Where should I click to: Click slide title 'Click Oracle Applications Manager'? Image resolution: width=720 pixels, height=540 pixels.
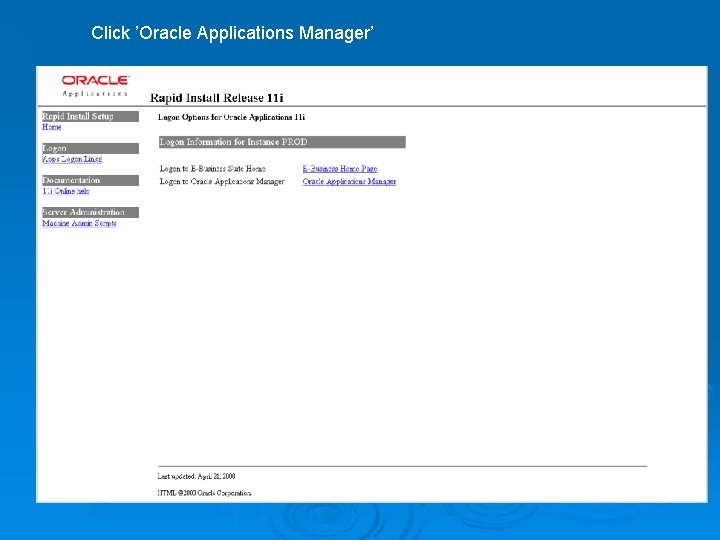pyautogui.click(x=232, y=33)
